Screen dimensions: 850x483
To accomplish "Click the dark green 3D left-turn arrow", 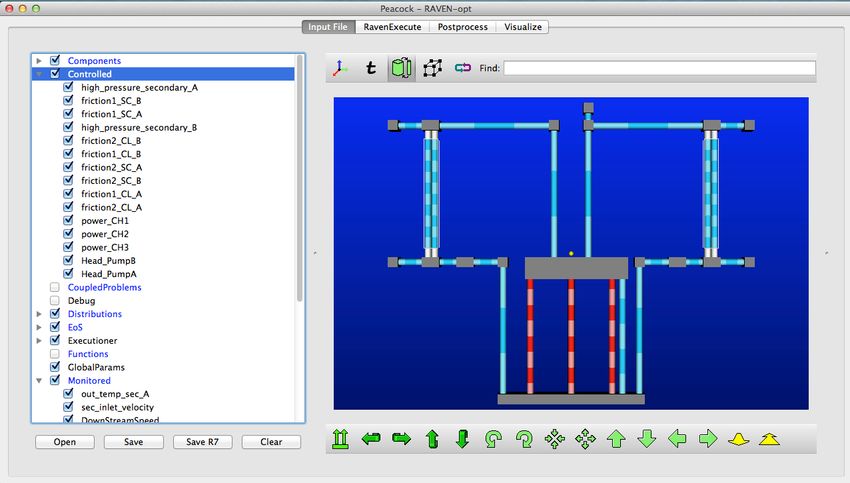I will click(x=371, y=439).
